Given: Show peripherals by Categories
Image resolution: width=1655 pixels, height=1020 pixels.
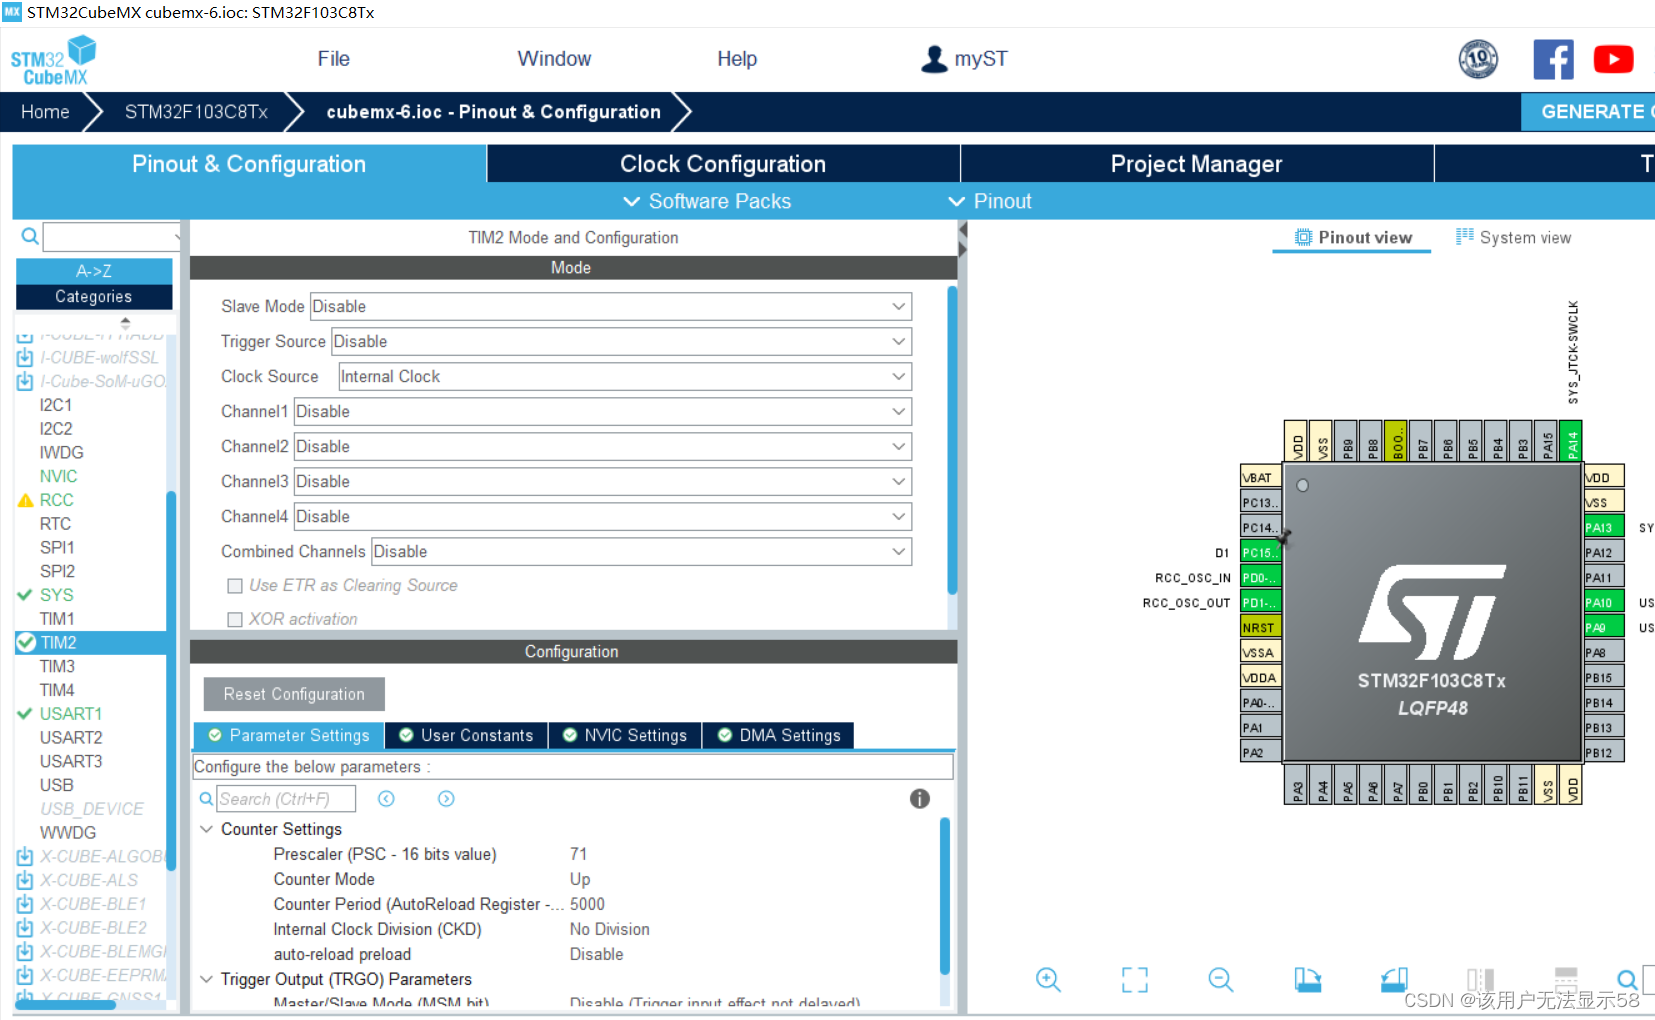Looking at the screenshot, I should pyautogui.click(x=94, y=297).
